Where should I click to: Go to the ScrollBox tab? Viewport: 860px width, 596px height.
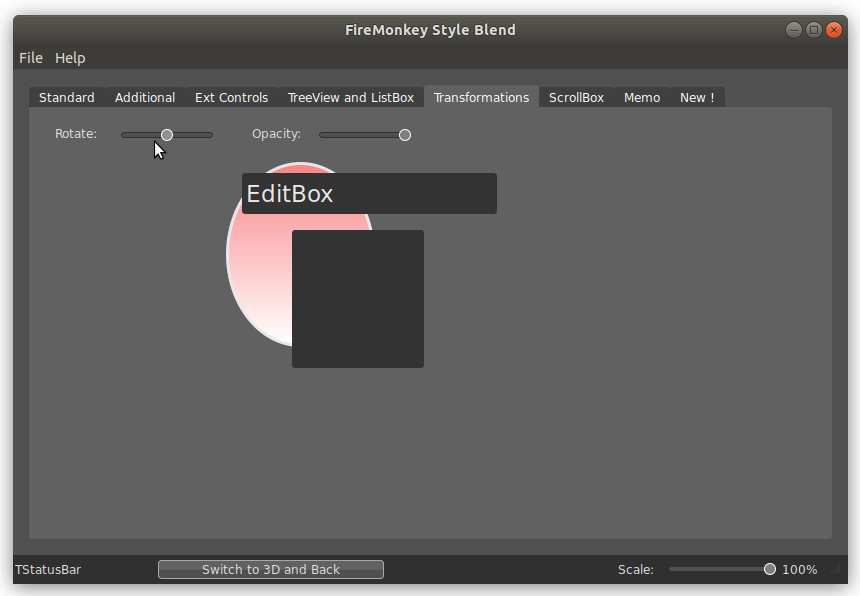point(576,98)
